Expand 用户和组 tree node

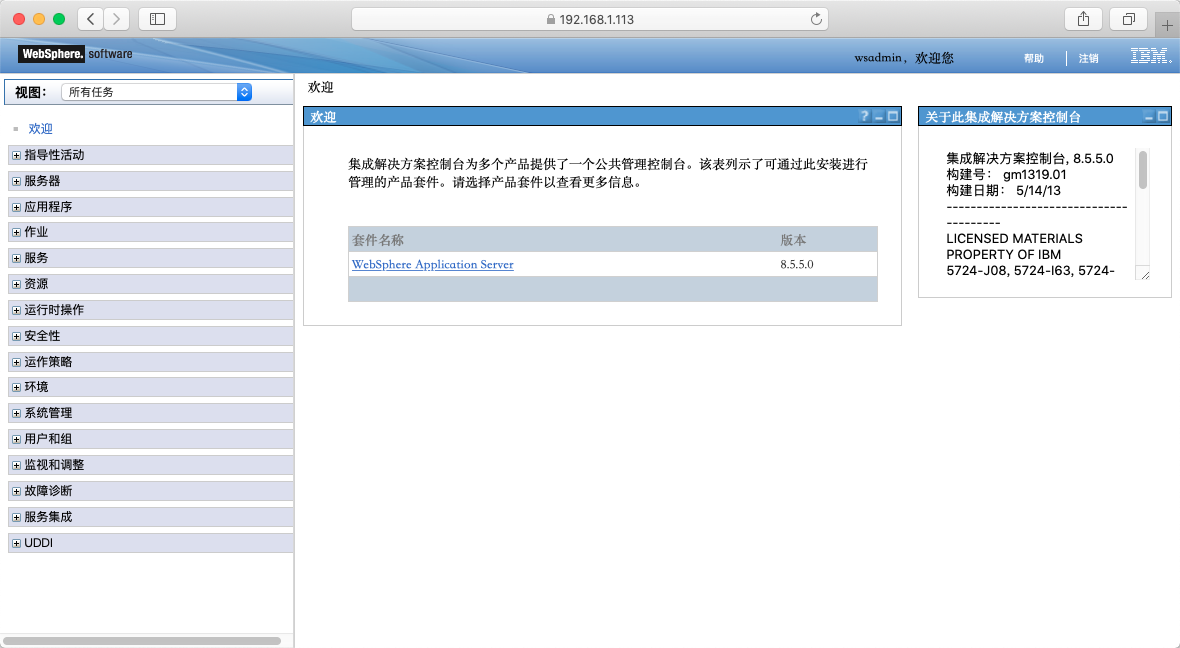tap(17, 439)
